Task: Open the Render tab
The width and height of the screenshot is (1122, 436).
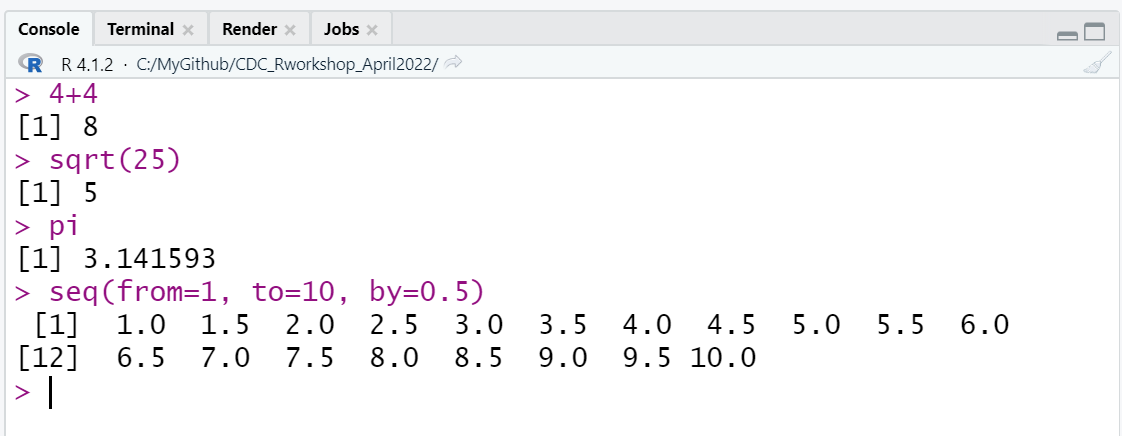Action: tap(249, 29)
